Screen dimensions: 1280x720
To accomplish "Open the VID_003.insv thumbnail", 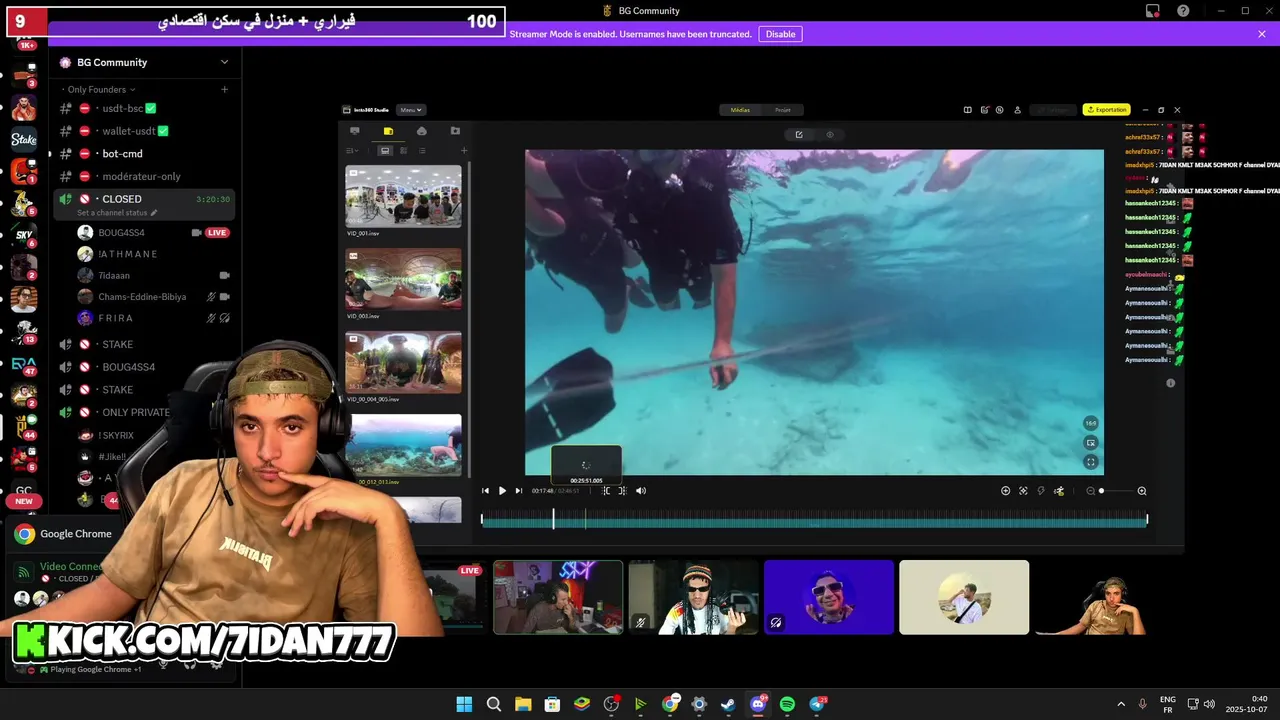I will pyautogui.click(x=403, y=279).
